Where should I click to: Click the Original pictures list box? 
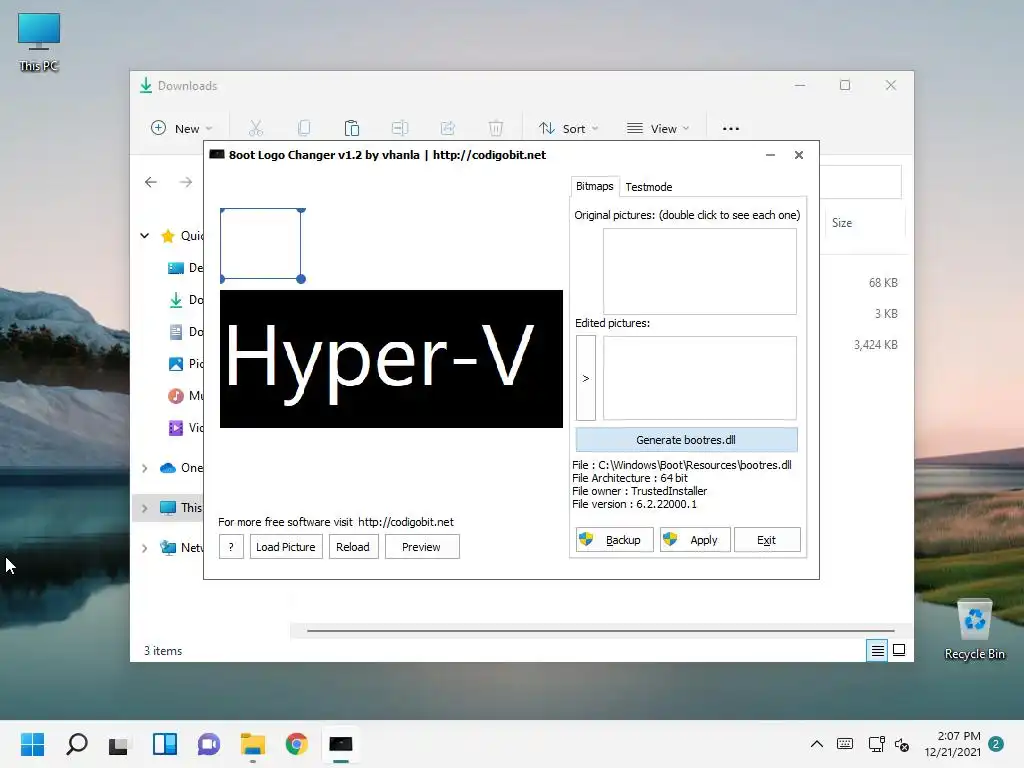coord(699,271)
